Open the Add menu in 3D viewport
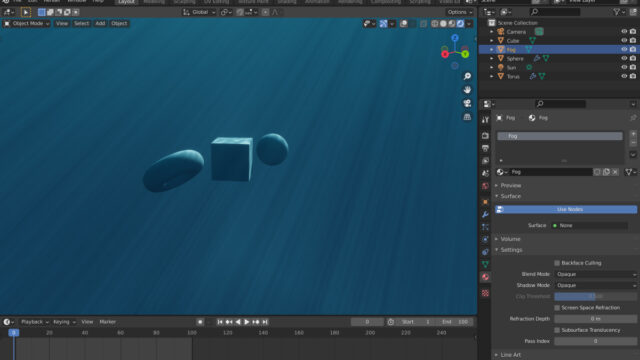The image size is (640, 360). pyautogui.click(x=100, y=24)
